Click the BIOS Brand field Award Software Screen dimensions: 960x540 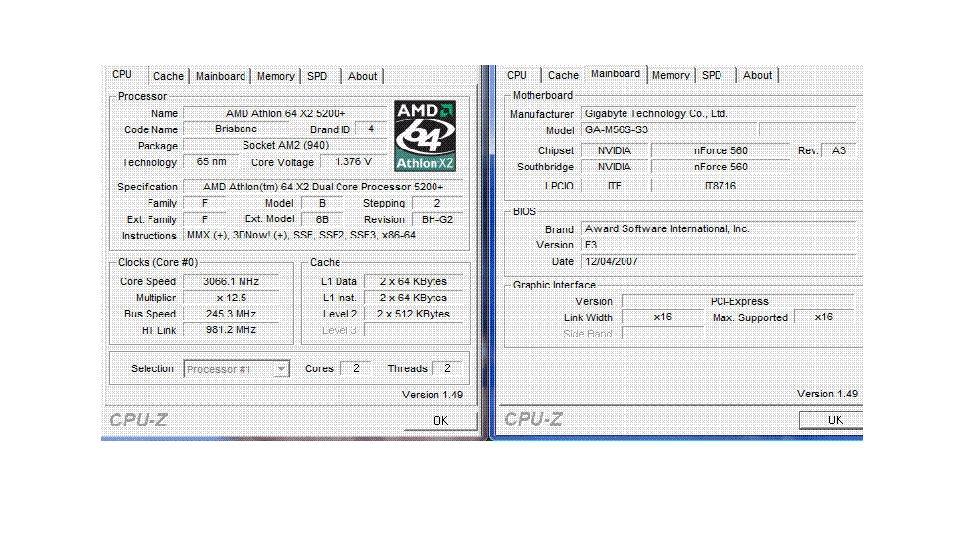718,228
